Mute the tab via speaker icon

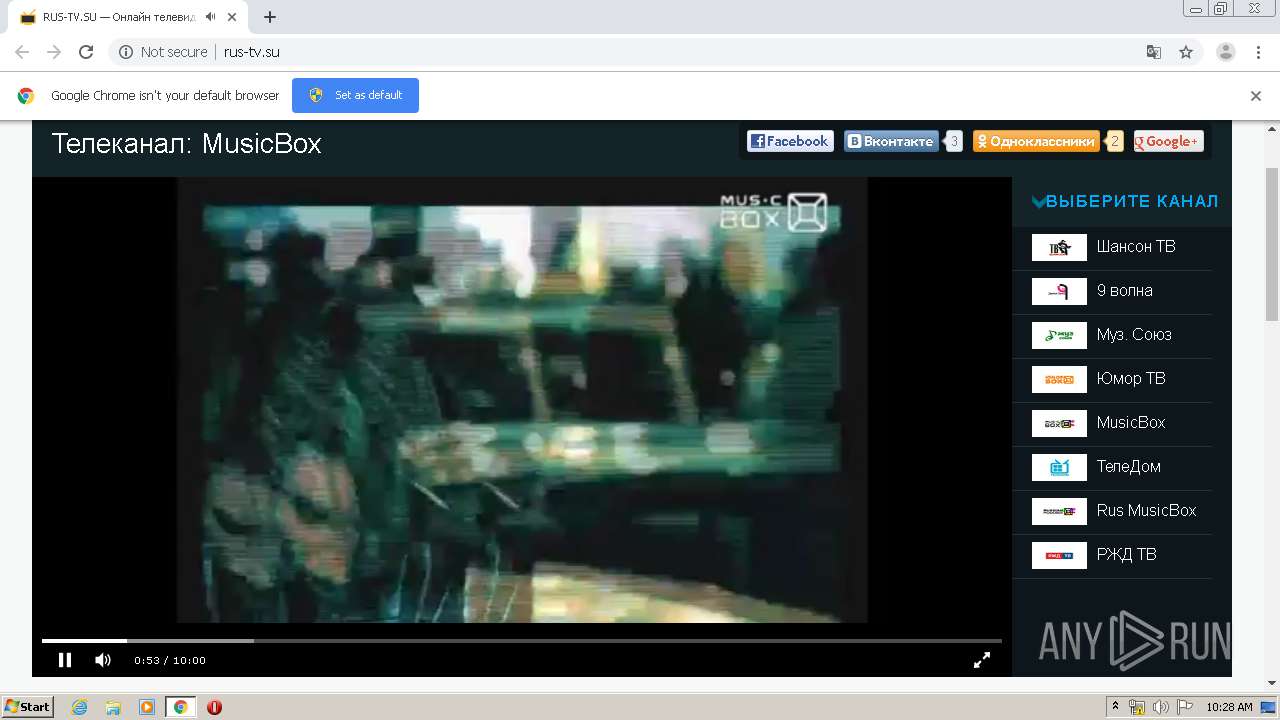coord(210,17)
